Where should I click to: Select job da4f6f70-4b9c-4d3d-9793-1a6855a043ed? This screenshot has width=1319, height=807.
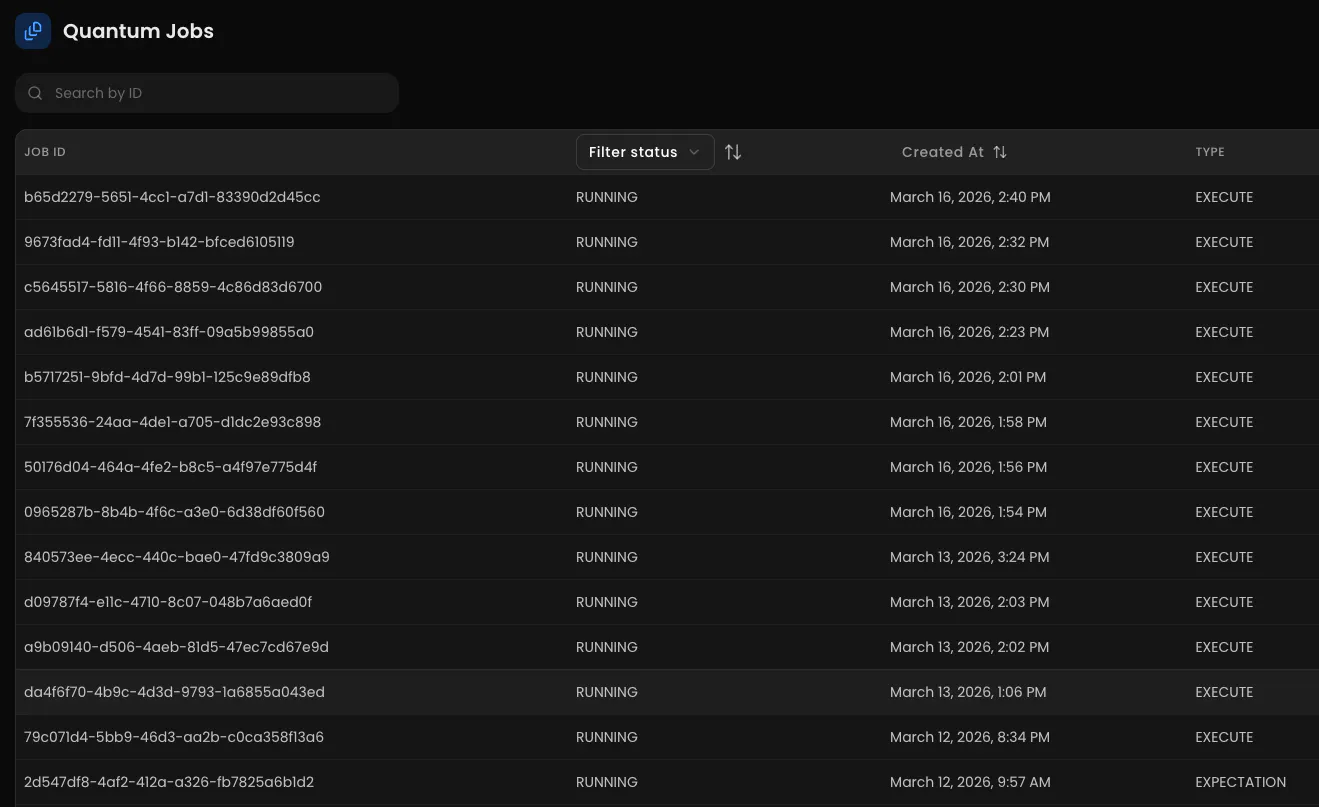pos(174,692)
